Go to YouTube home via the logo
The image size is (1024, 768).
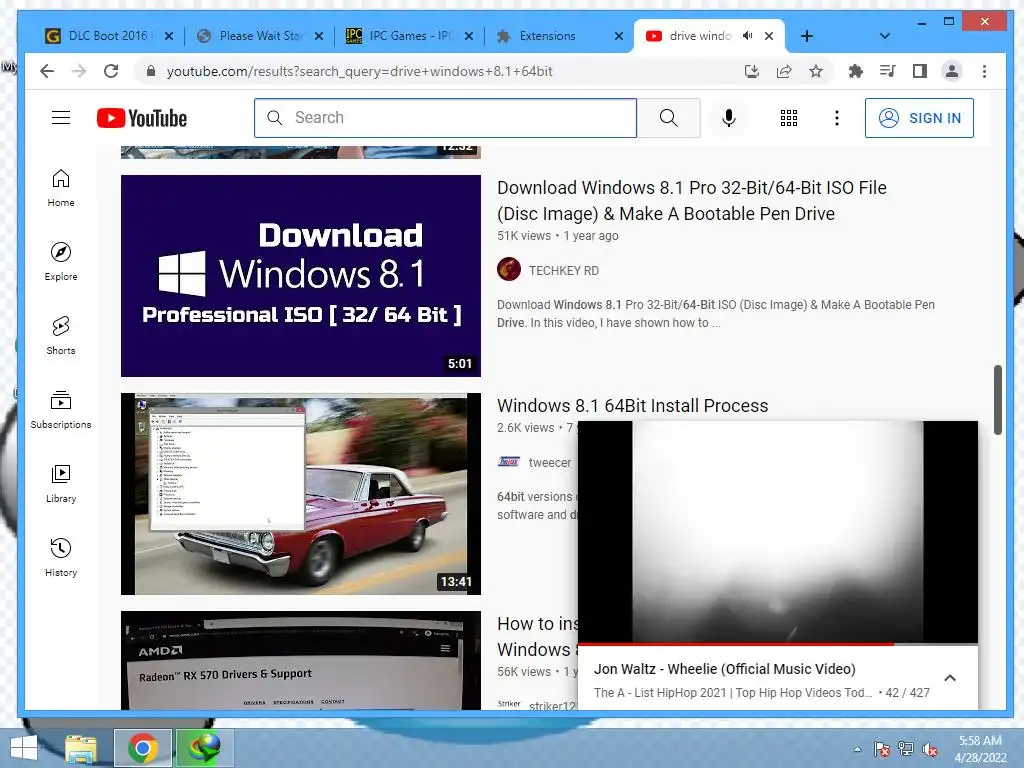(x=142, y=118)
